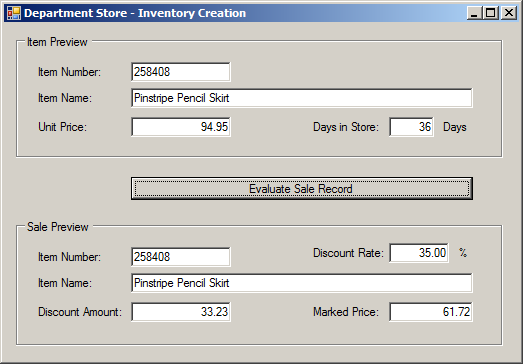
Task: Click the window title text
Action: tap(135, 13)
